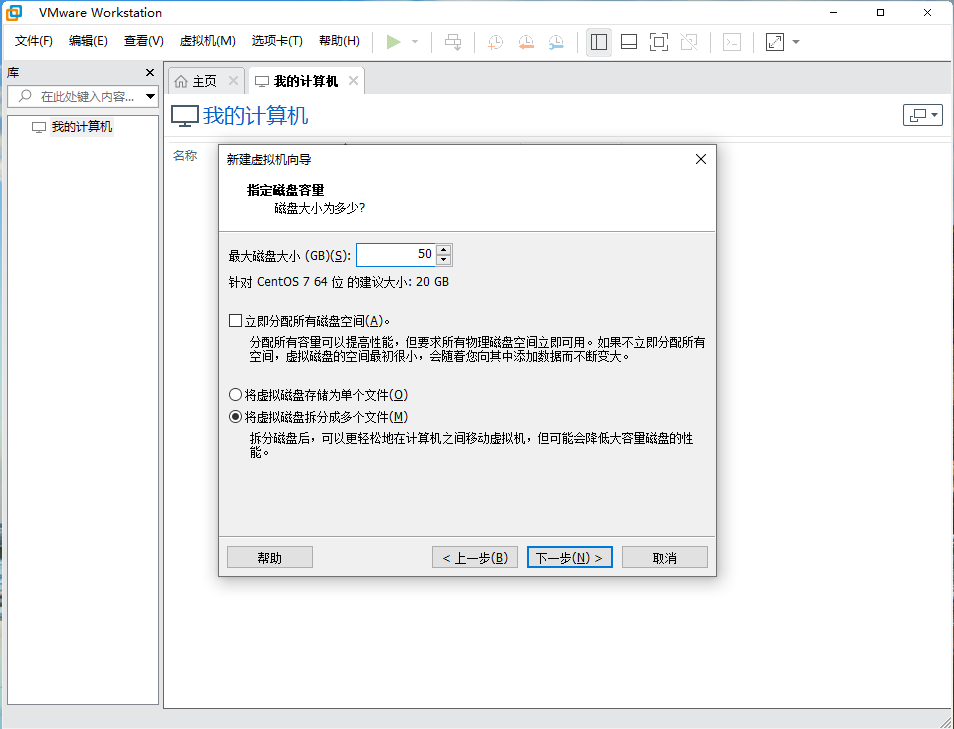Open the 编辑(E) menu
This screenshot has height=729, width=954.
click(88, 41)
